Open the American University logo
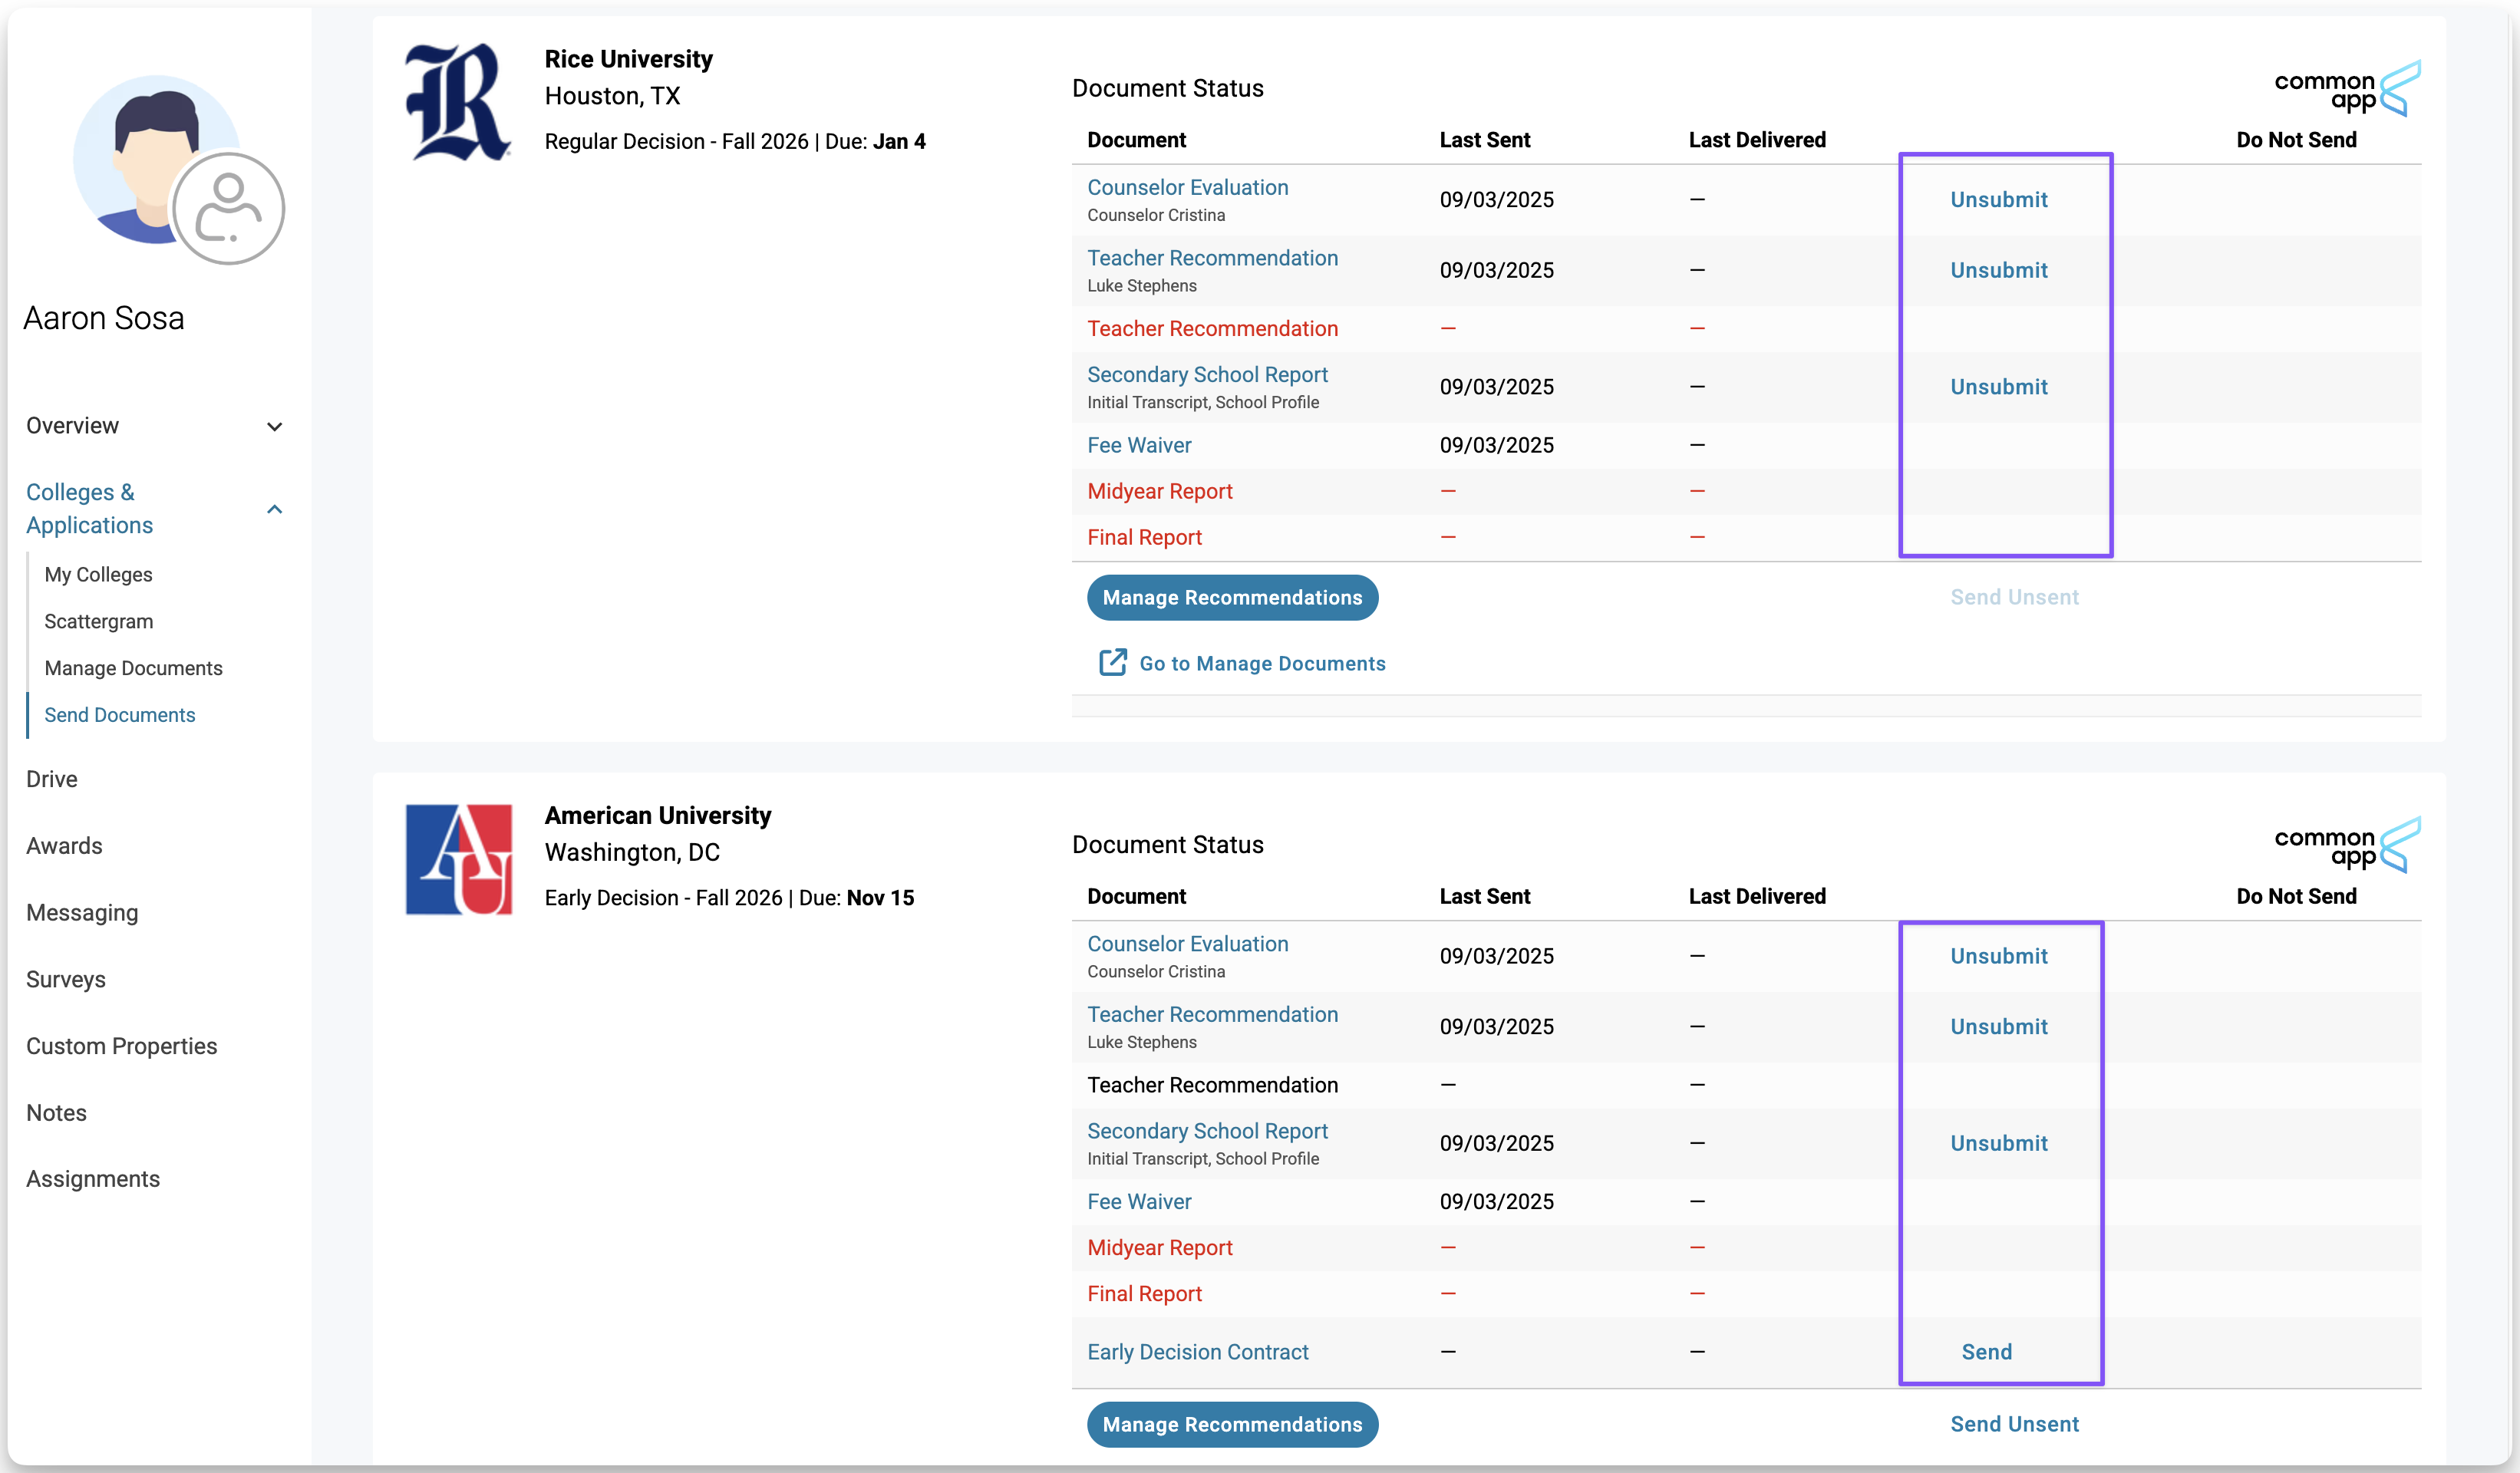2520x1473 pixels. coord(459,859)
